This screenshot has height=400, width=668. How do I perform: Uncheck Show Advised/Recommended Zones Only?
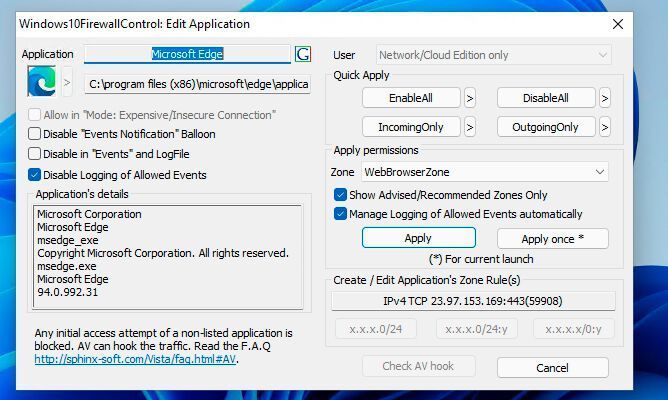pyautogui.click(x=340, y=195)
